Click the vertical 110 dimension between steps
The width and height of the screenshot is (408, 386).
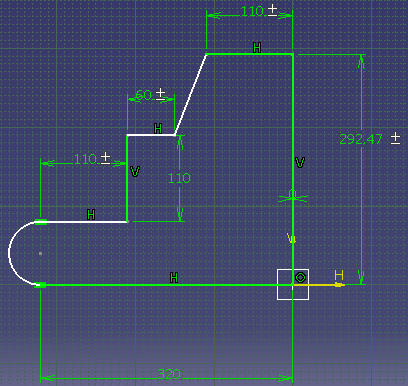point(179,178)
